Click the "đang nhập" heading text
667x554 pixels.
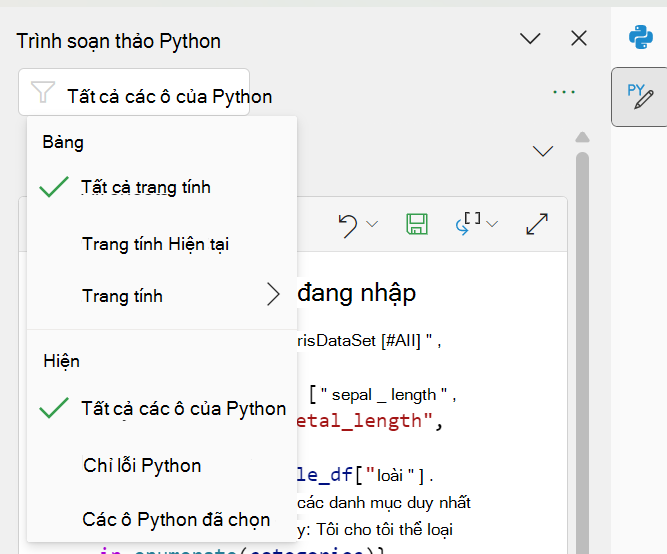(x=356, y=294)
